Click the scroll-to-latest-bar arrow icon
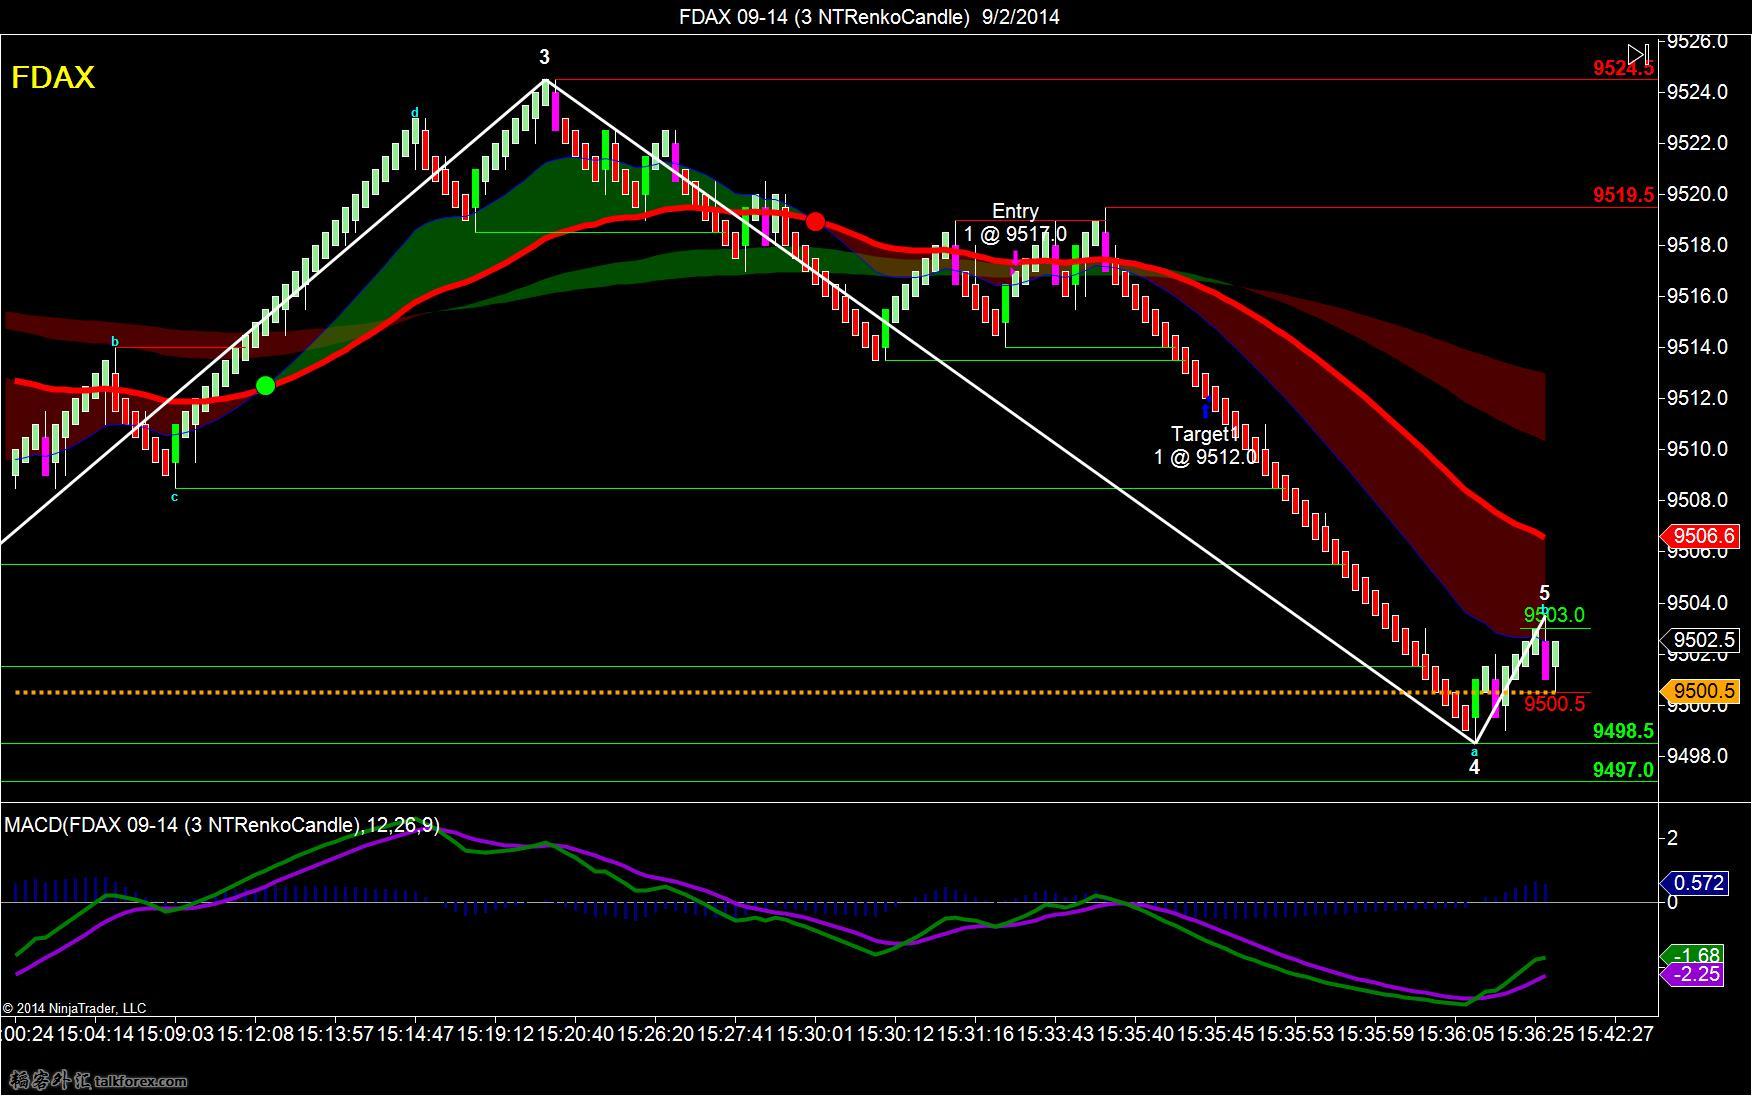Screen dimensions: 1752x1096 (1638, 53)
